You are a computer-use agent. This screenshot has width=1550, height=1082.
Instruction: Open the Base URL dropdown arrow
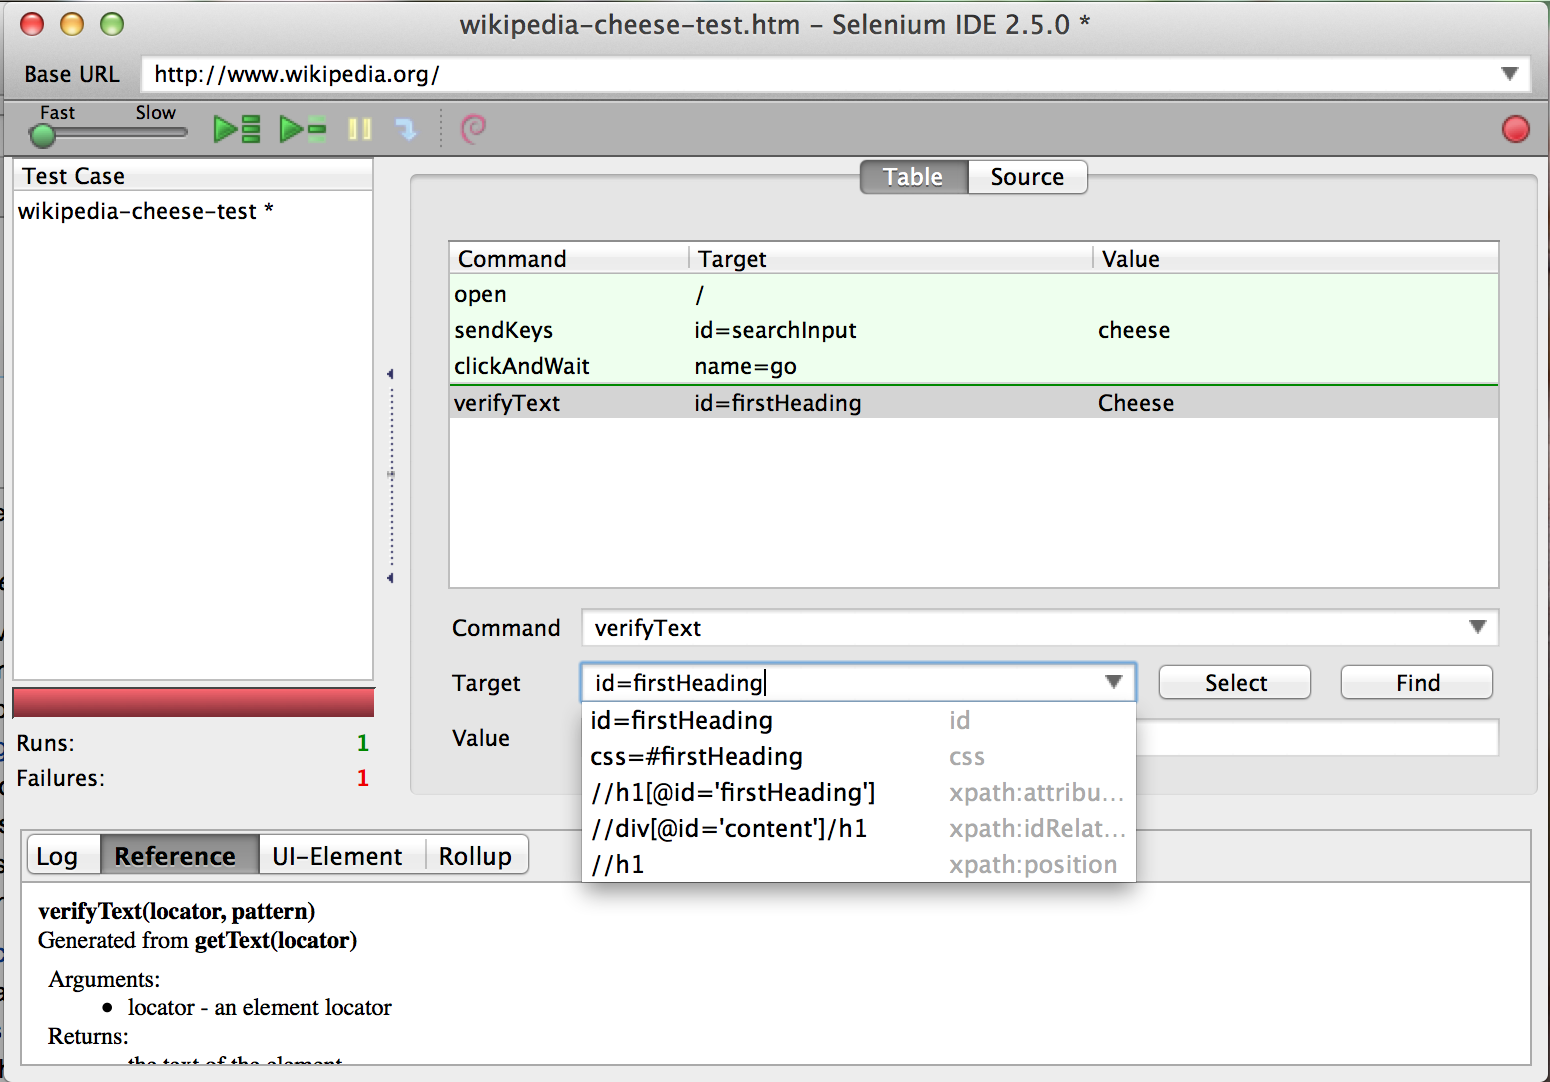tap(1510, 74)
